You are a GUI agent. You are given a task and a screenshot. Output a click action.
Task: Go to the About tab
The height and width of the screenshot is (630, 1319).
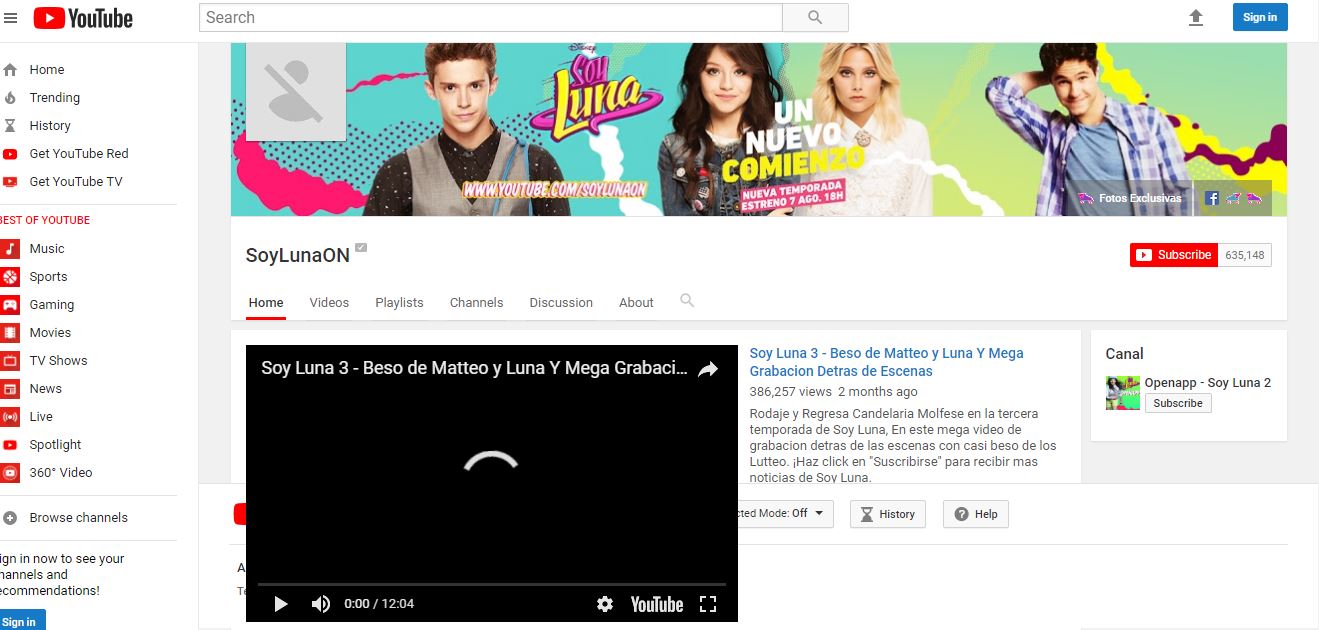tap(636, 302)
